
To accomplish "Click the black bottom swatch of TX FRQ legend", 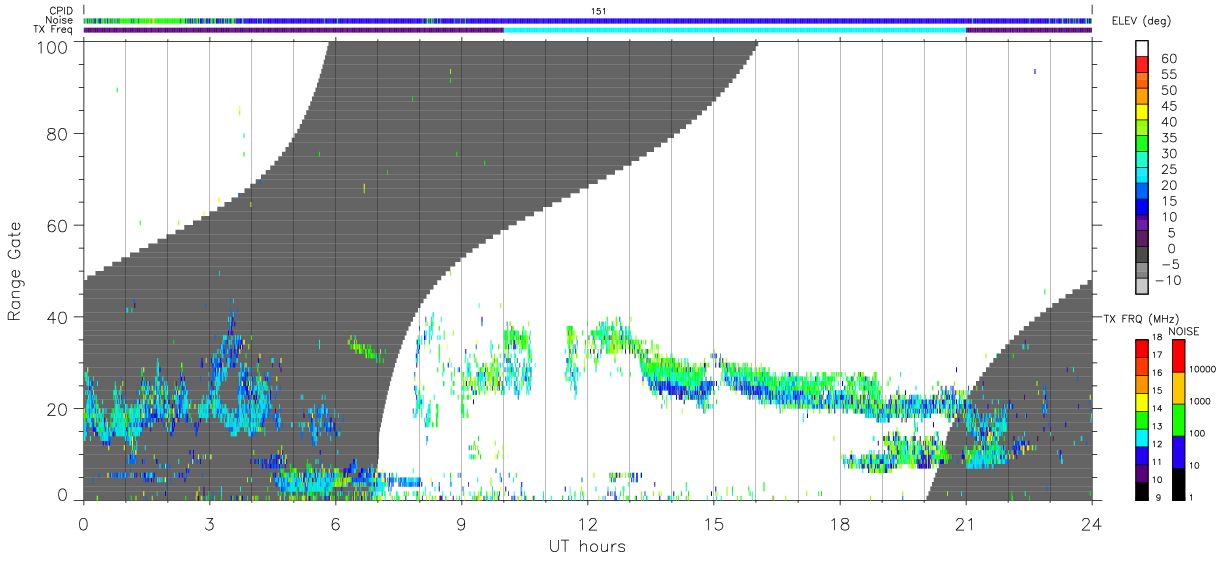I will click(x=1142, y=491).
